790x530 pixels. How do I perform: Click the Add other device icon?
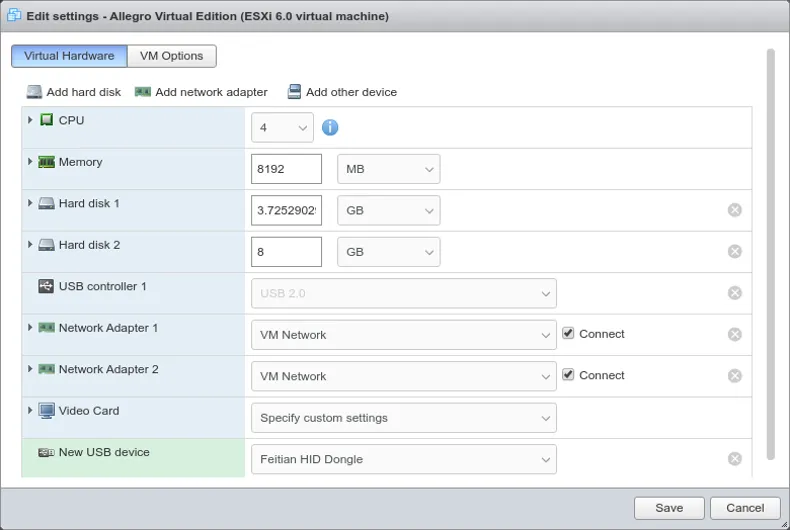(x=294, y=92)
